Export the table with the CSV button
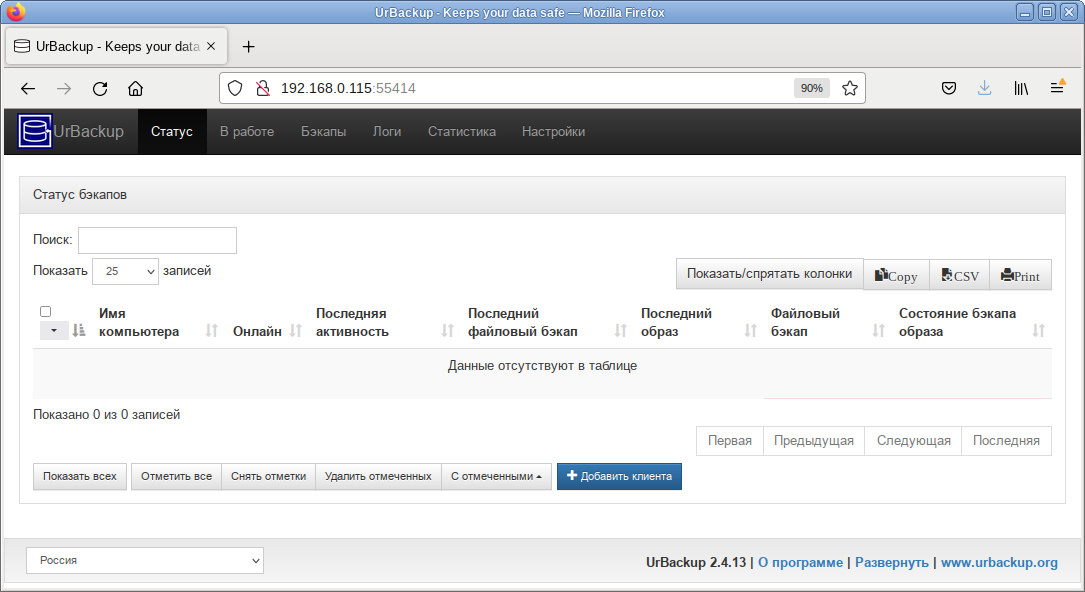The width and height of the screenshot is (1085, 592). [960, 275]
